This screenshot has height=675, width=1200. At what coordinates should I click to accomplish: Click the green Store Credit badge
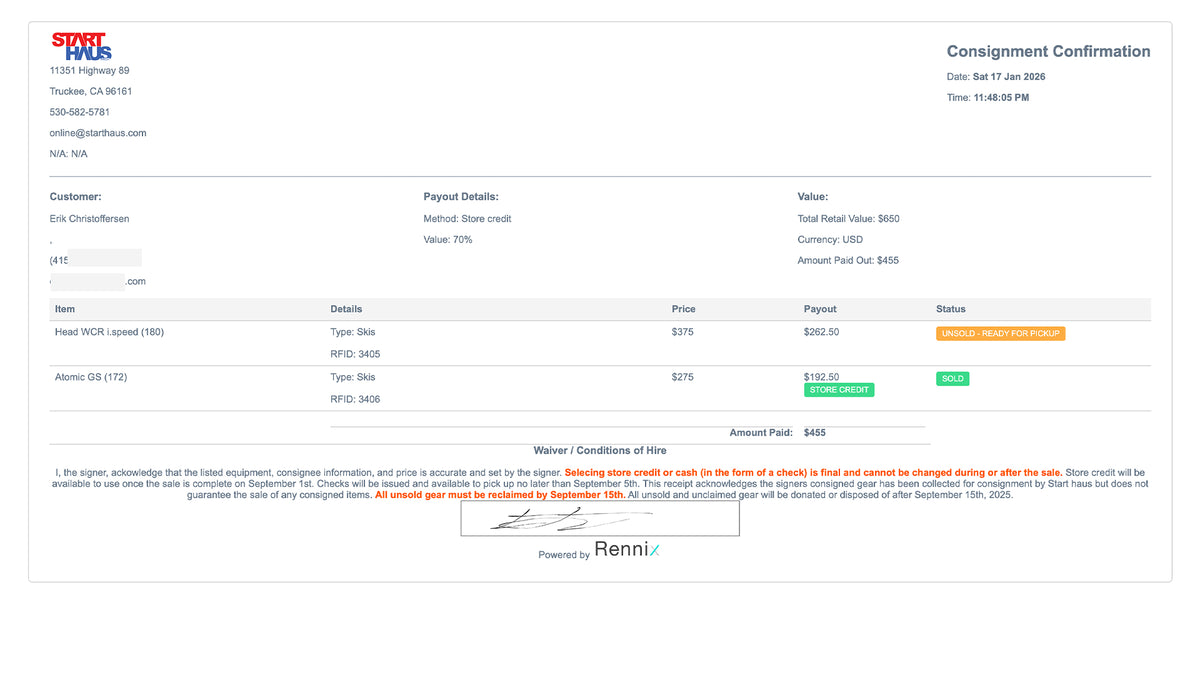coord(838,390)
